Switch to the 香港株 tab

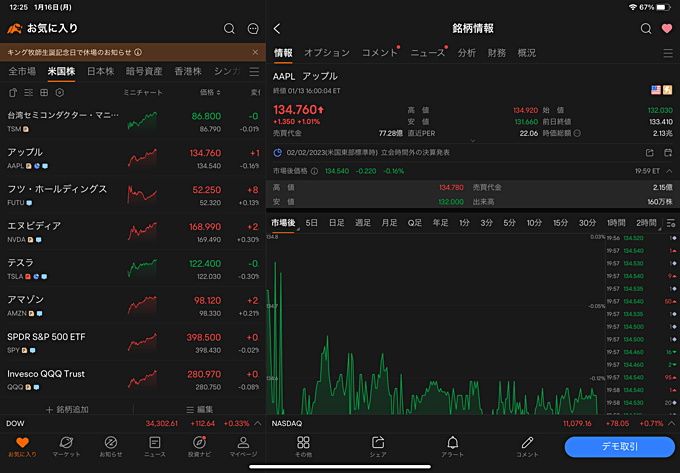188,72
